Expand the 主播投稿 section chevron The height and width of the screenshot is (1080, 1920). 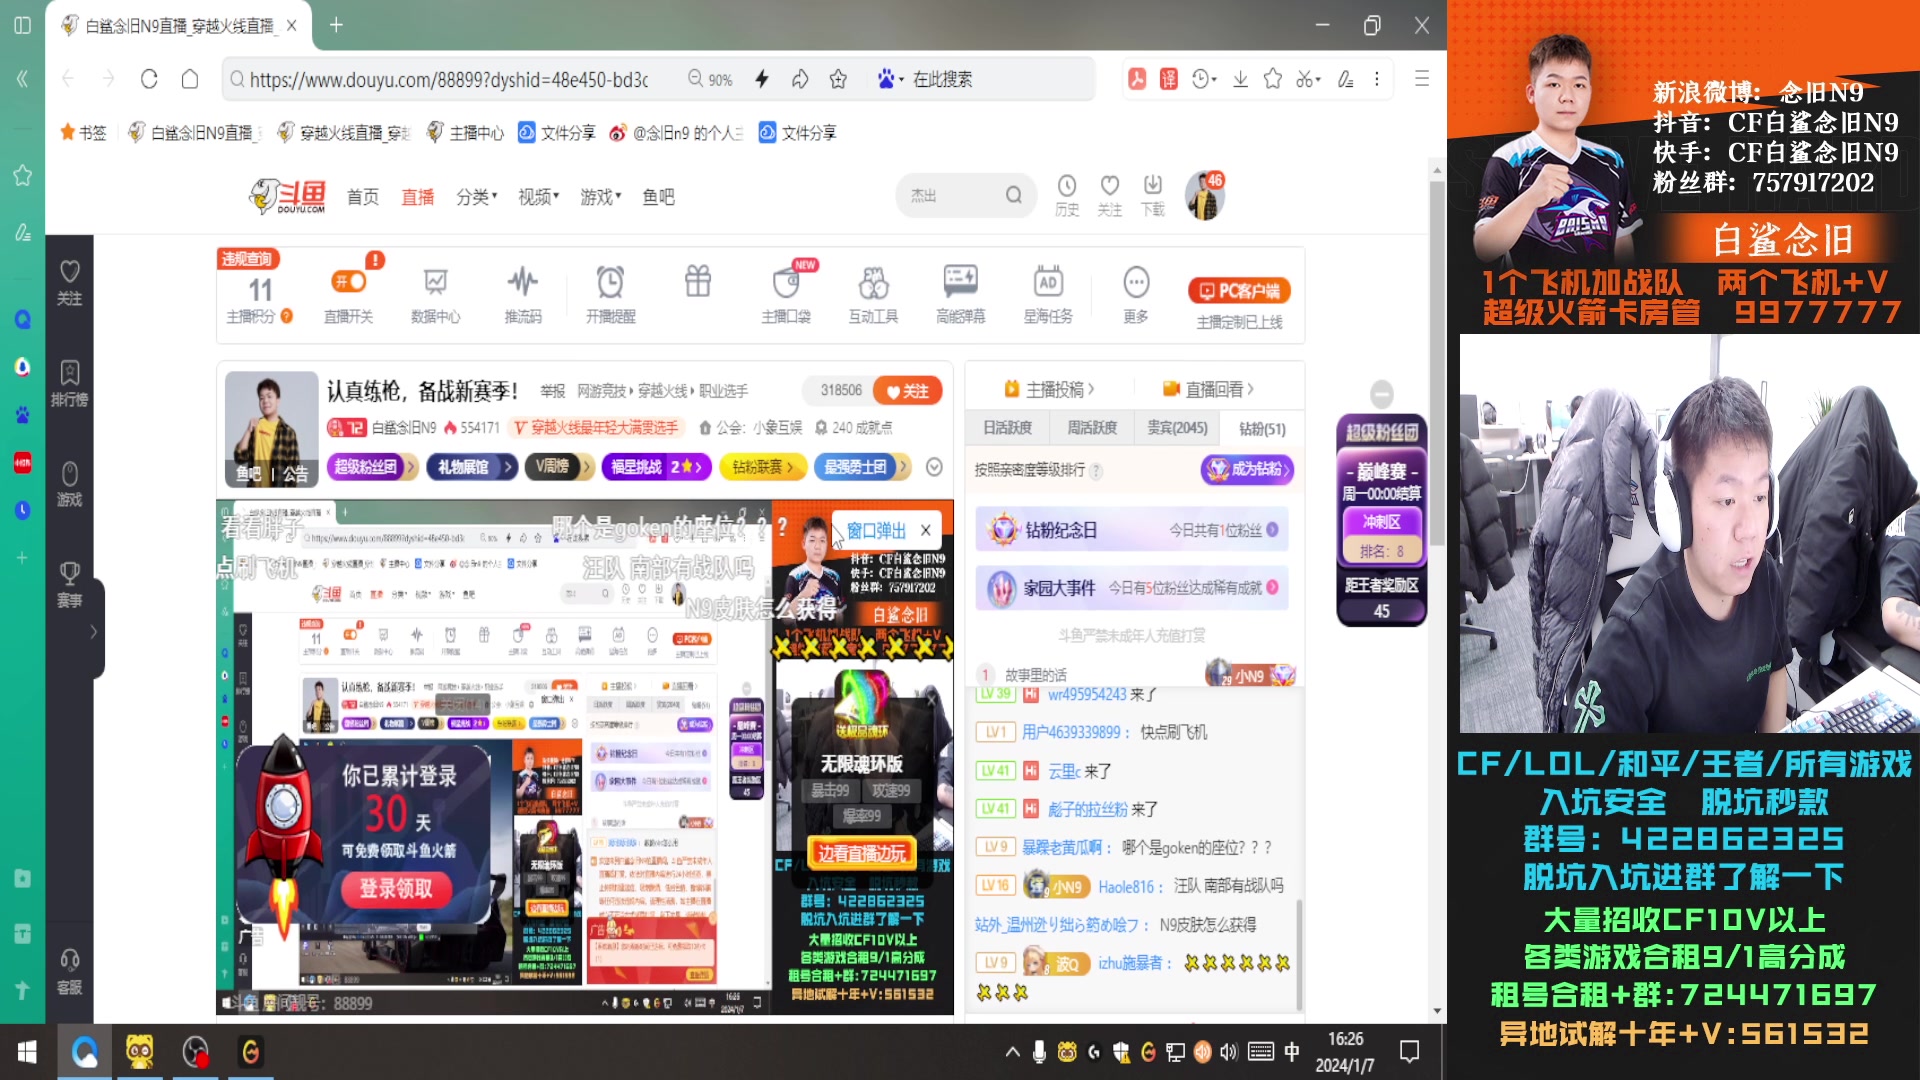[x=1092, y=388]
